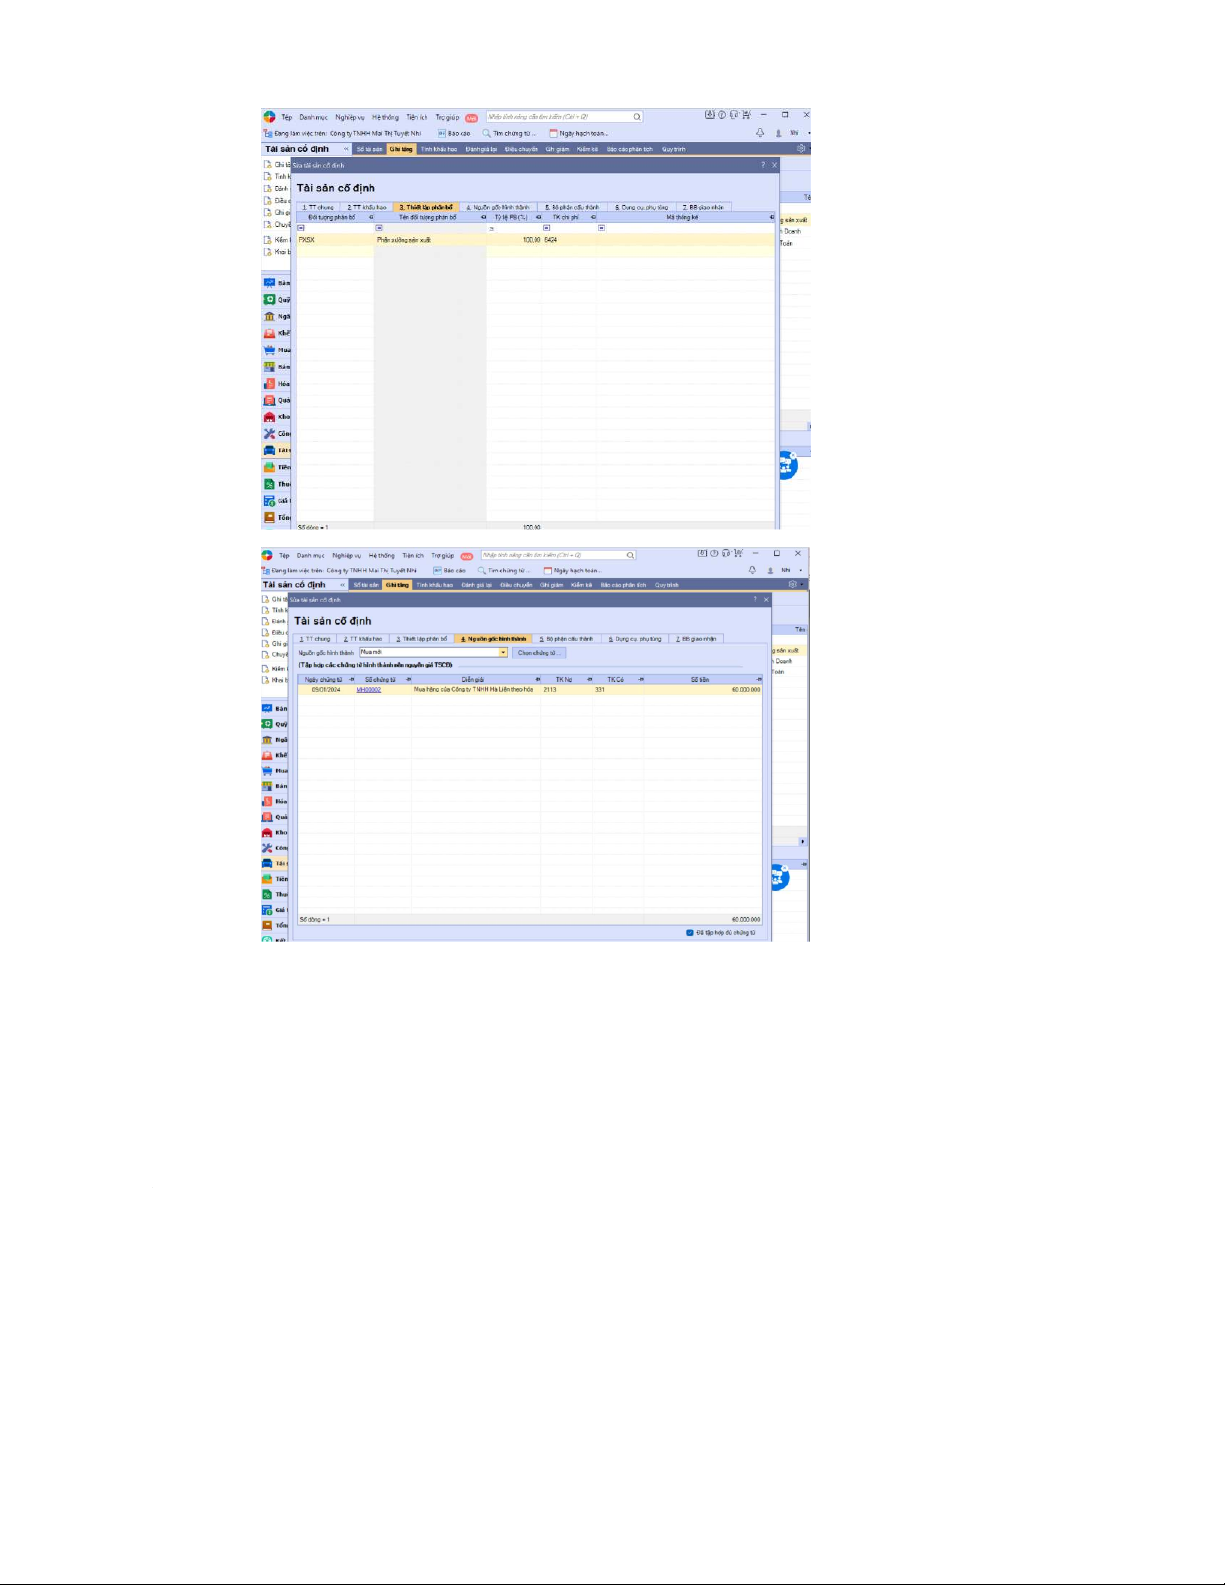This screenshot has width=1225, height=1585.
Task: Switch to '5. Bộ phận cấu thành' tab in lower dialog
Action: pyautogui.click(x=567, y=639)
